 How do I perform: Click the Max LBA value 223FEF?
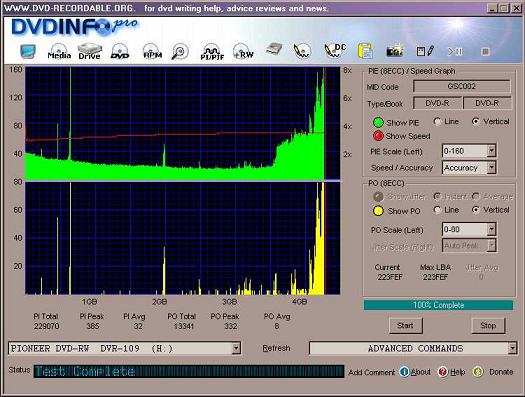(x=435, y=277)
